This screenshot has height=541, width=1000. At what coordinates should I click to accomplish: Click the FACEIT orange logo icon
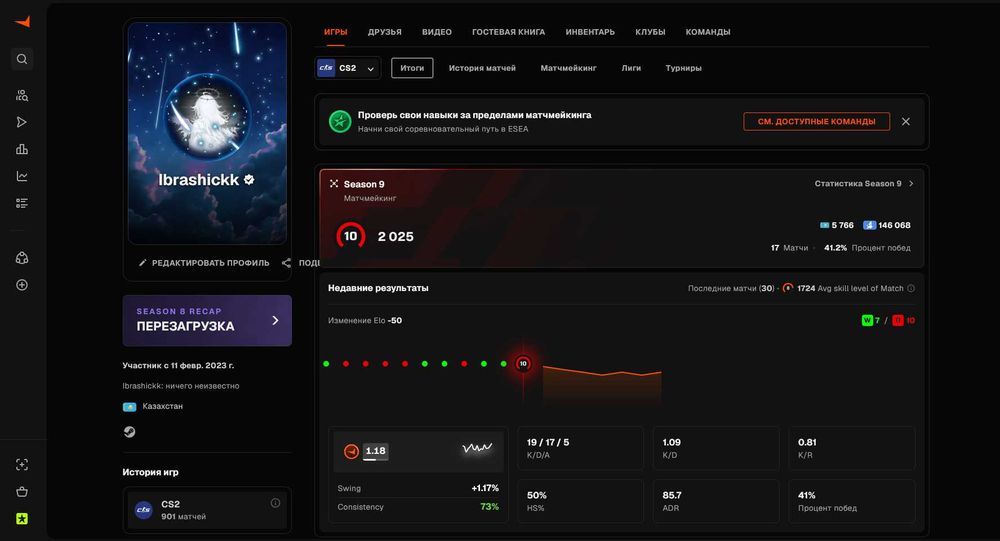22,22
